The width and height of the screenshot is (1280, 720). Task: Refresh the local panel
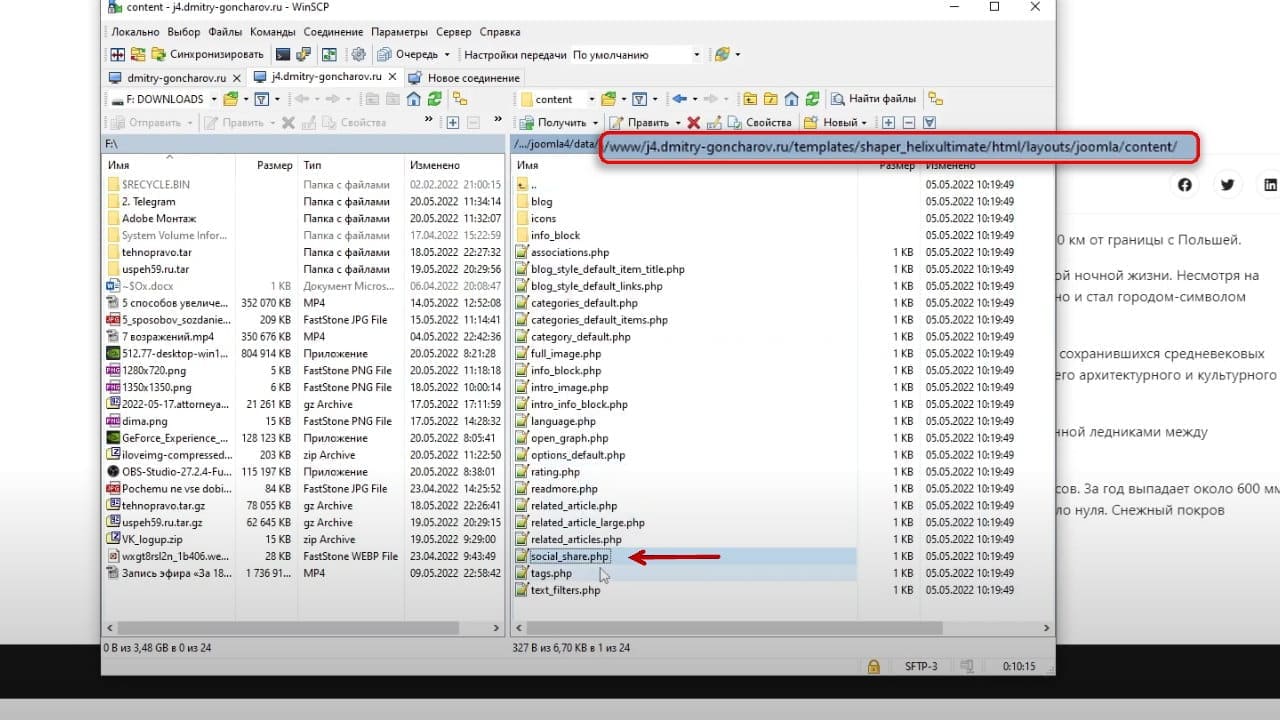pyautogui.click(x=434, y=99)
